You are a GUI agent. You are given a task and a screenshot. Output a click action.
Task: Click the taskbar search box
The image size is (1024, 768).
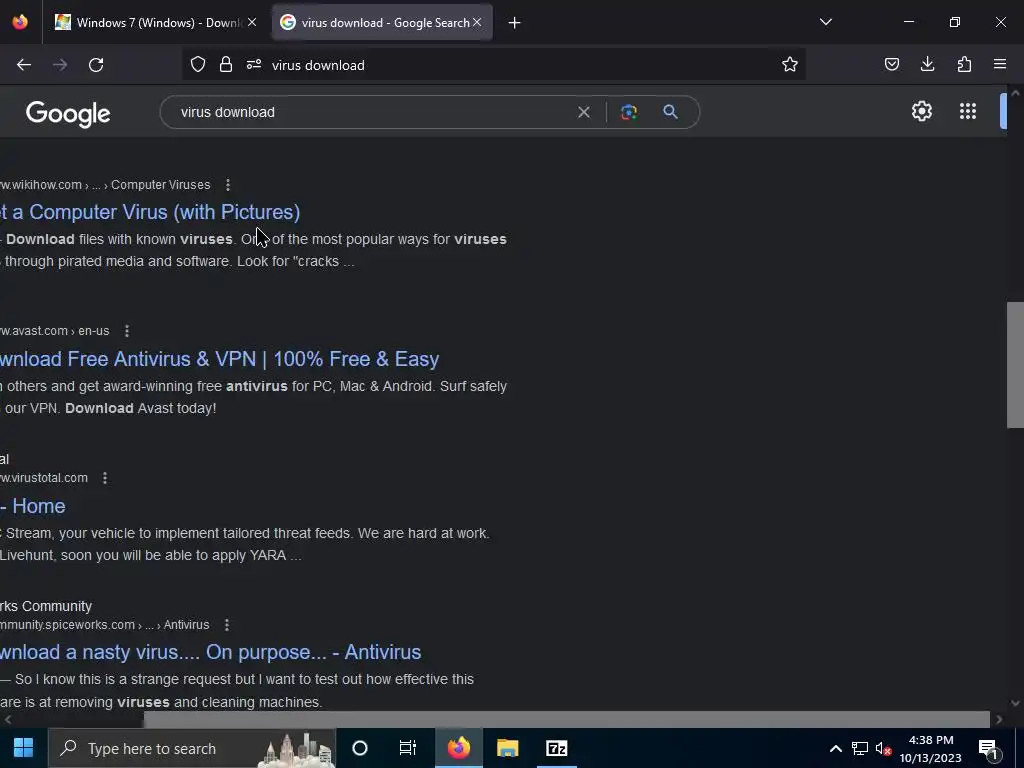click(x=192, y=748)
